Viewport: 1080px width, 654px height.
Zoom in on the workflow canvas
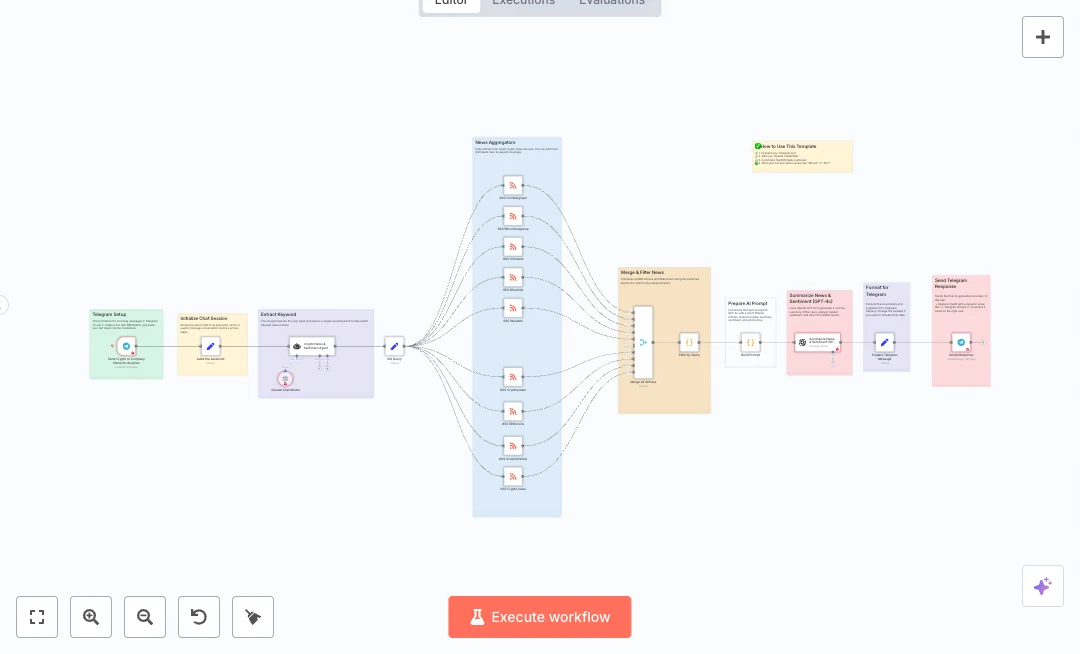coord(91,617)
